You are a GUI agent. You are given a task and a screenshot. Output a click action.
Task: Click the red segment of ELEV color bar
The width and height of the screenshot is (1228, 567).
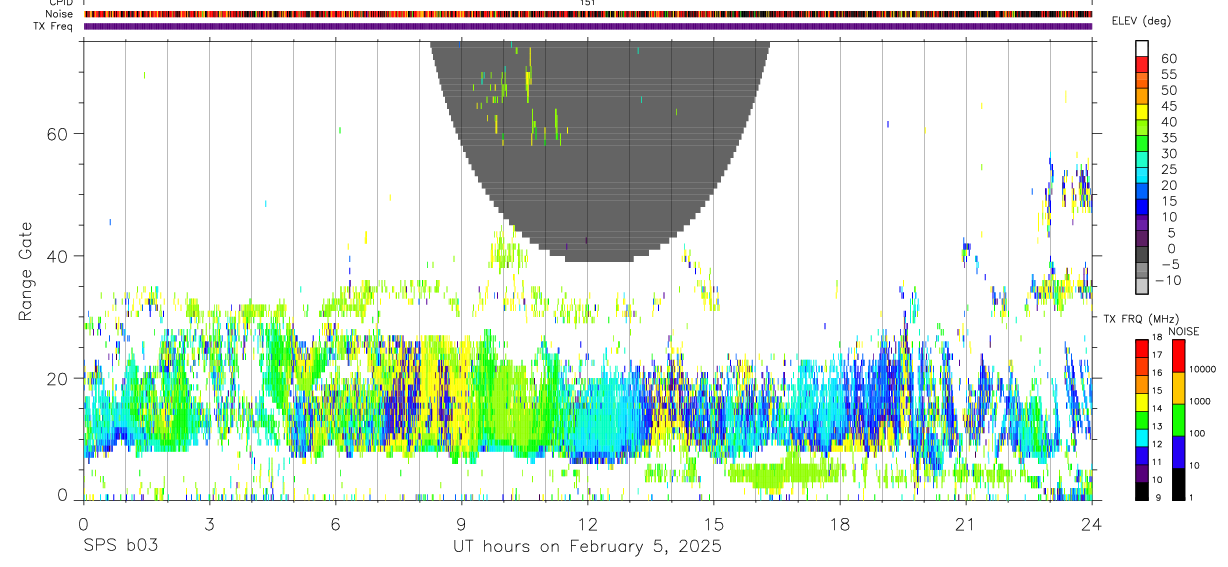pos(1142,64)
